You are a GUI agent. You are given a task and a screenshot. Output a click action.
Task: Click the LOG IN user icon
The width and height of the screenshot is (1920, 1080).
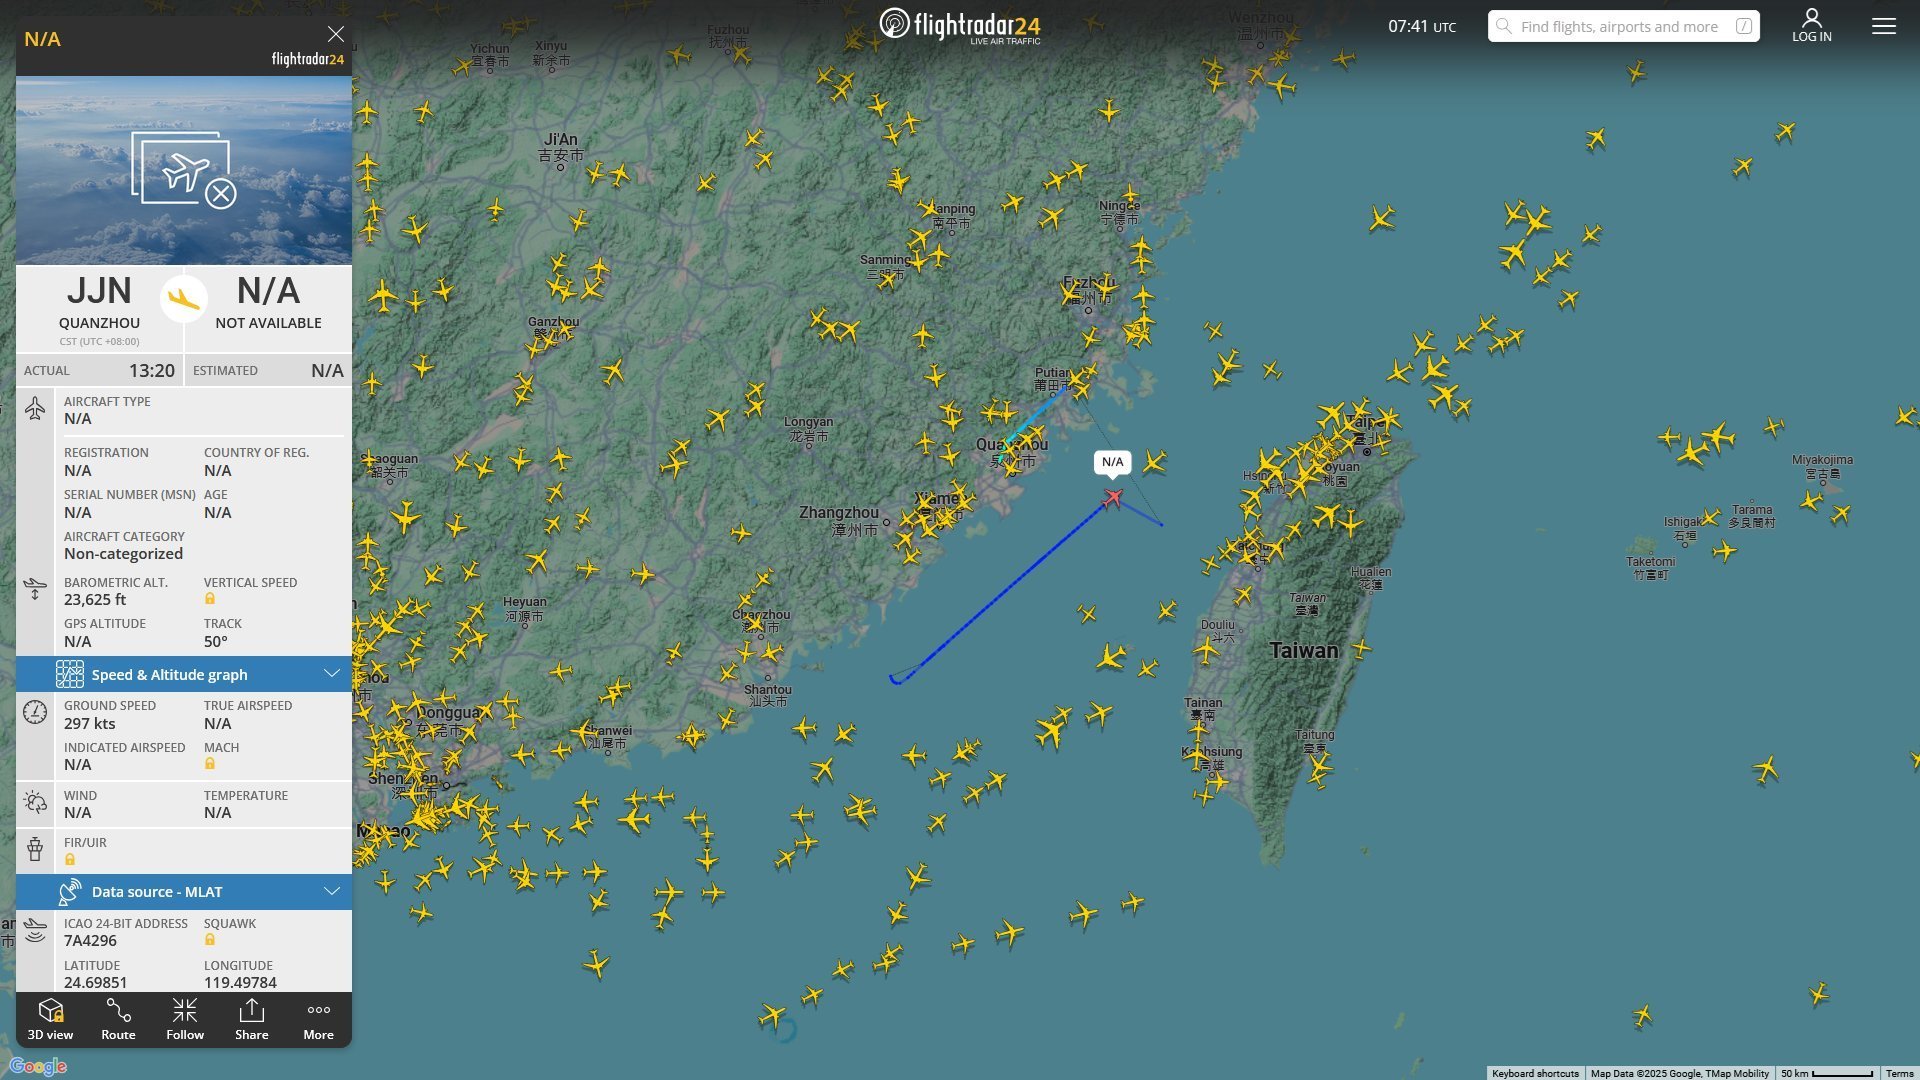[1811, 25]
